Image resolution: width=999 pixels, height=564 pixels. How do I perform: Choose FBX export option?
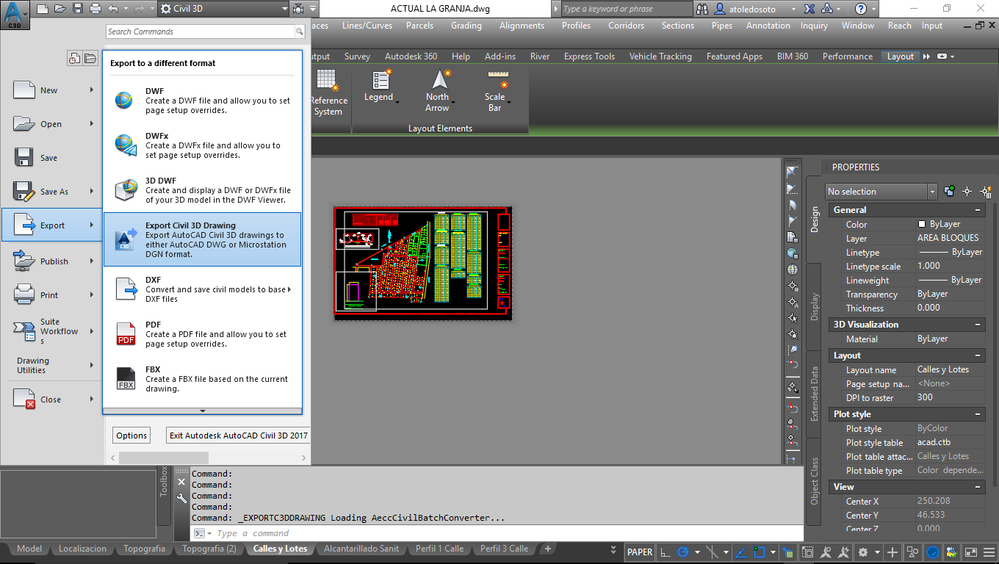click(x=202, y=379)
